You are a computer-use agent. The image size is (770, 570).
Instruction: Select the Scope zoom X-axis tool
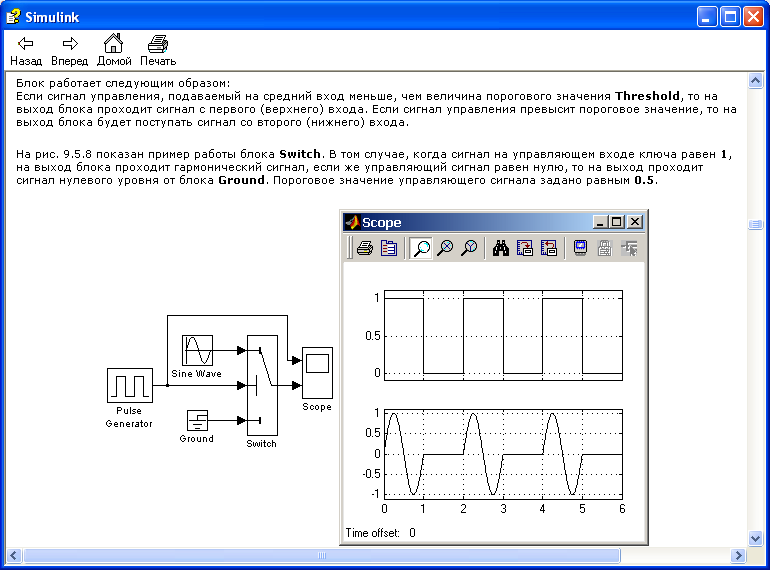[x=445, y=248]
